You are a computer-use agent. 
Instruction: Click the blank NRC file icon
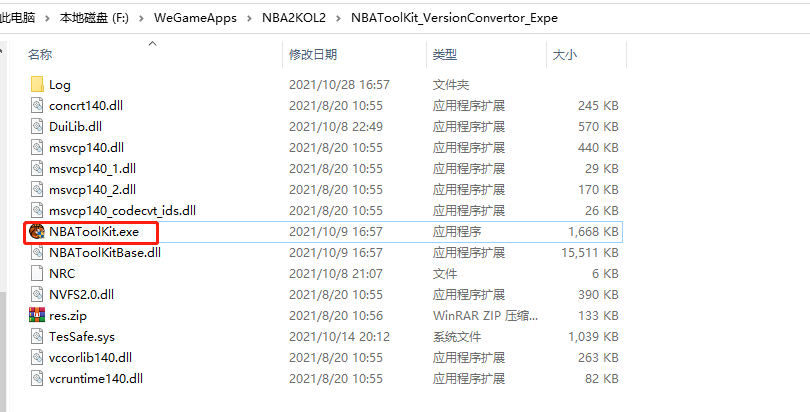(x=37, y=274)
